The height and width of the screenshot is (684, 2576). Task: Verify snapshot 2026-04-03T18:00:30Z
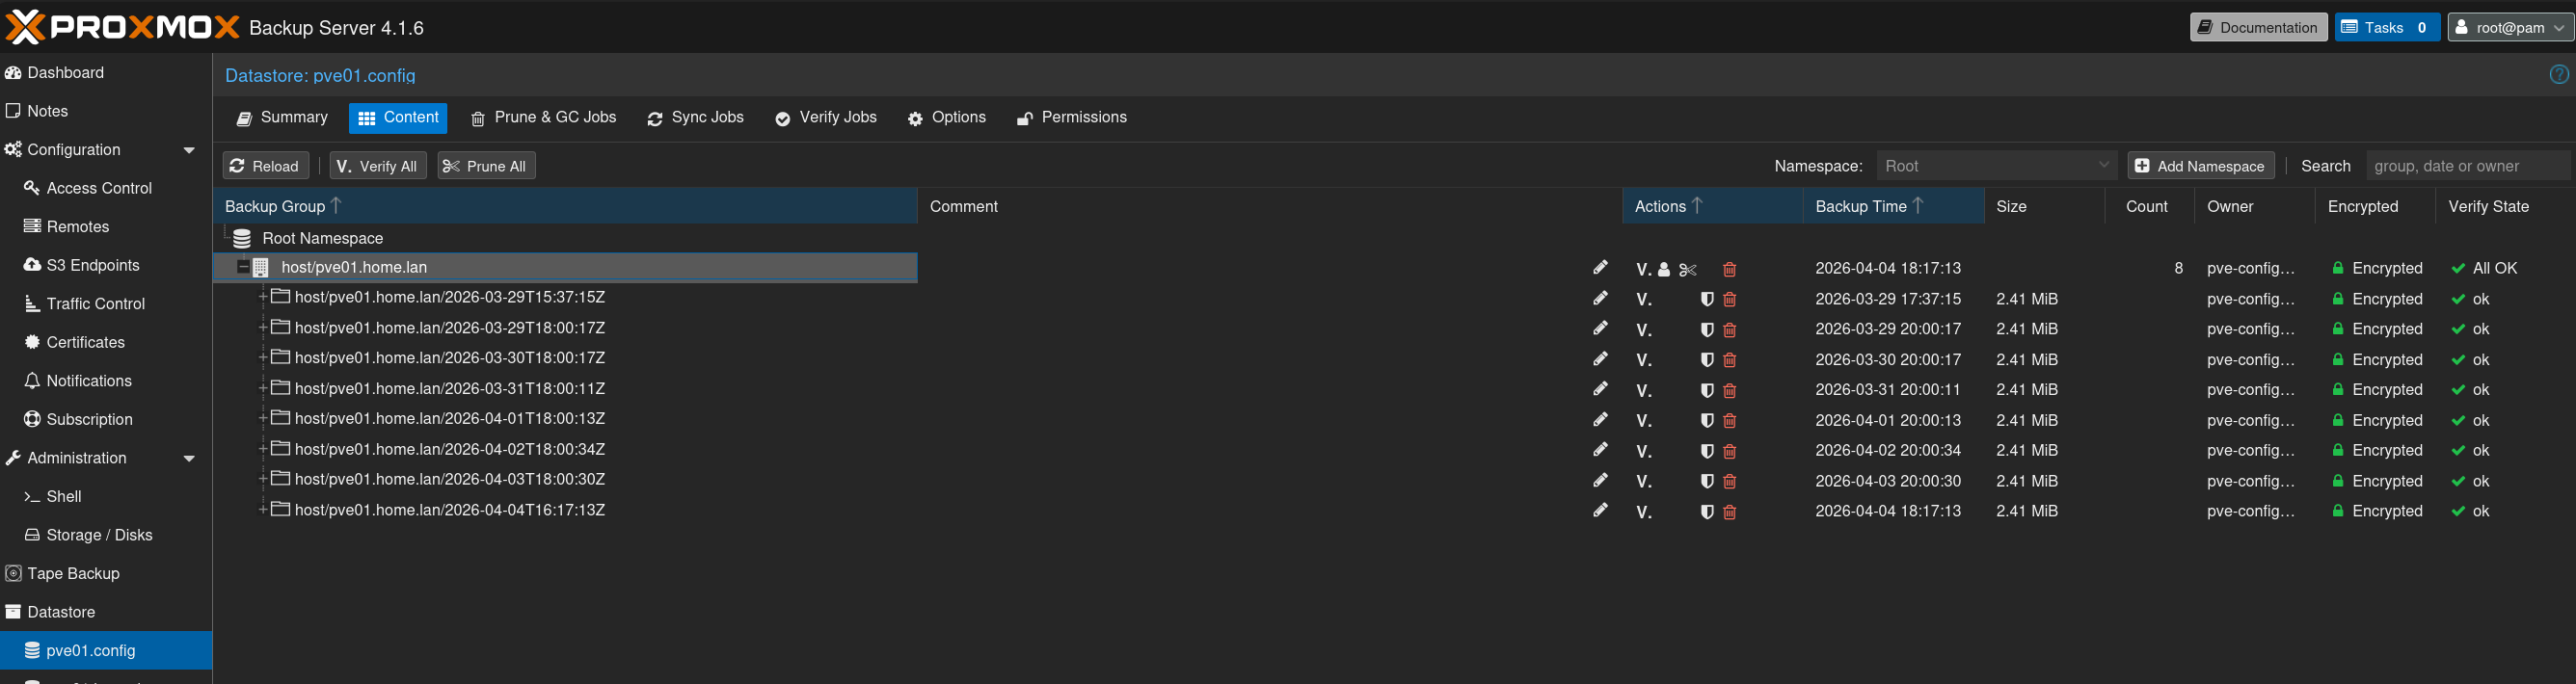point(1643,481)
